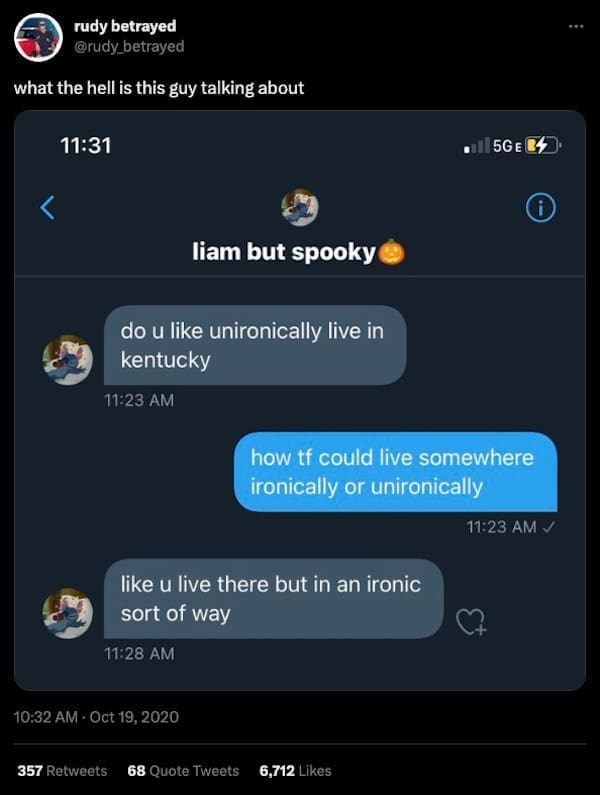Click the tweet timestamp Oct 19, 2020

[96, 716]
